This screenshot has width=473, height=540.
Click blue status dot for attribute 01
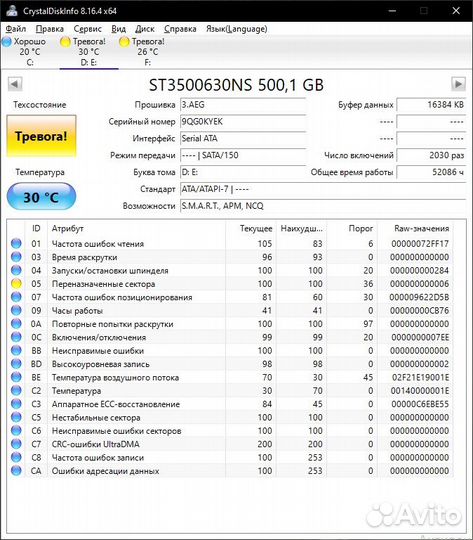[16, 243]
